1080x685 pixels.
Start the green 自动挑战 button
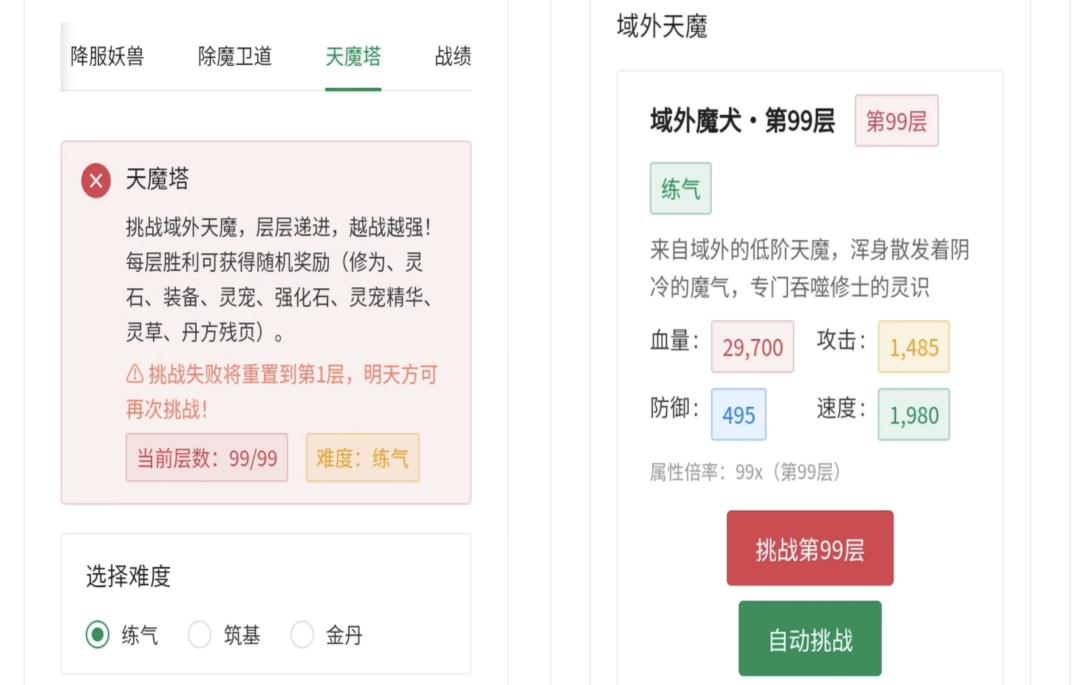810,639
